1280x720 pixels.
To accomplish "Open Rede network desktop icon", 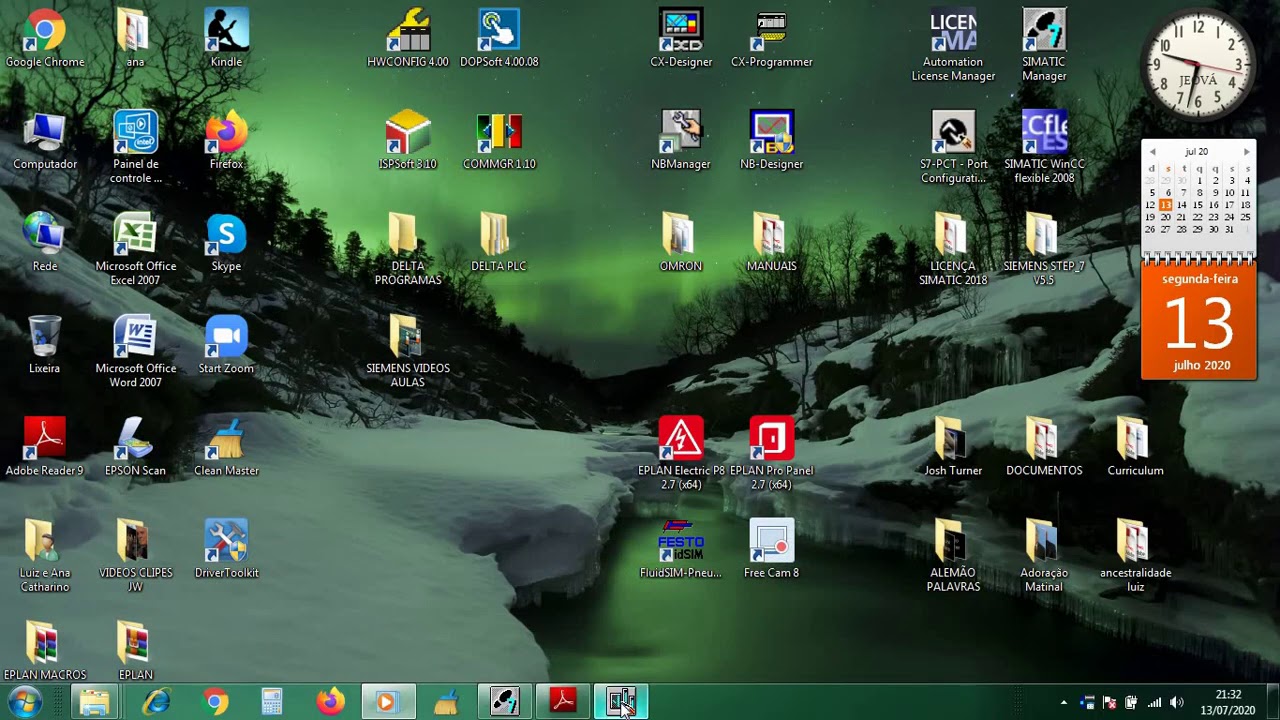I will click(45, 242).
